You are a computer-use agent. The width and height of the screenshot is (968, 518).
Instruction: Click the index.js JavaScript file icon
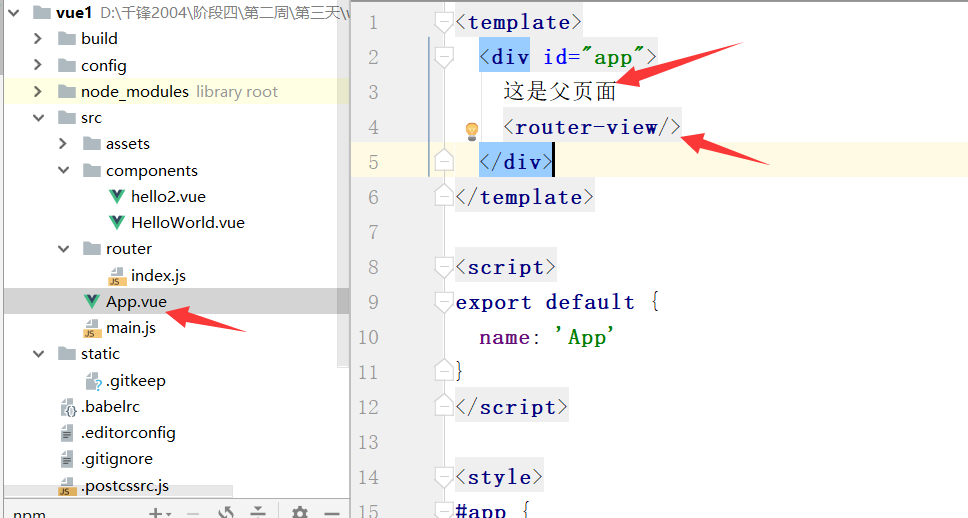click(x=117, y=276)
